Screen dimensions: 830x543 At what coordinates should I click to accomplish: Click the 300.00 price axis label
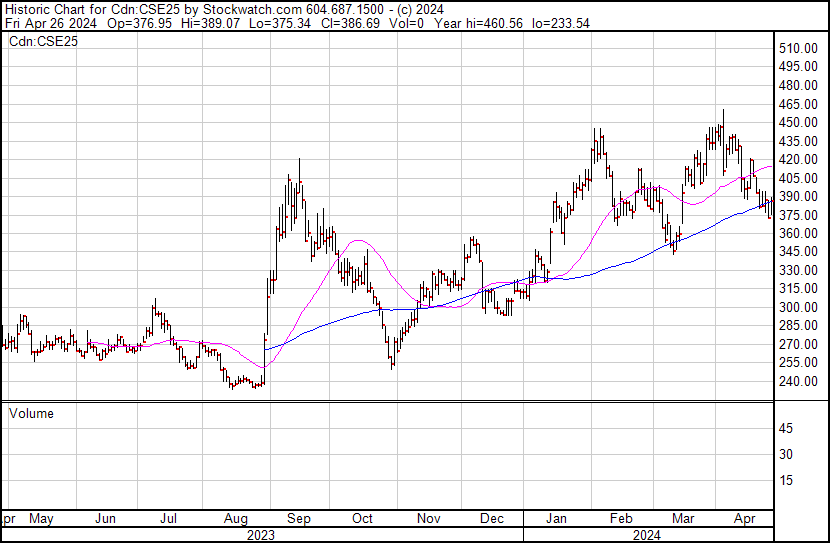pyautogui.click(x=798, y=307)
